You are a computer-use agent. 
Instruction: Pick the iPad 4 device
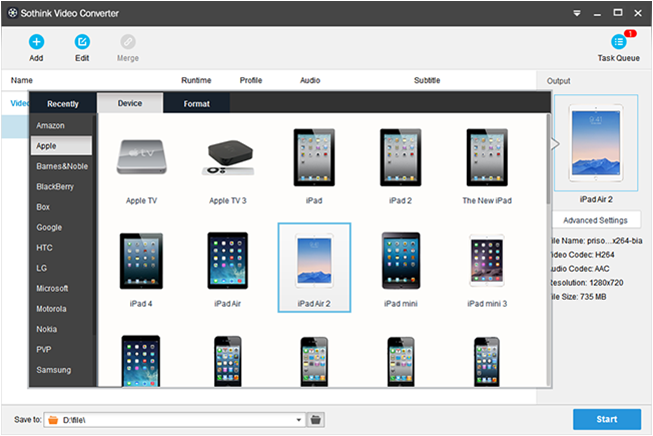click(x=141, y=269)
